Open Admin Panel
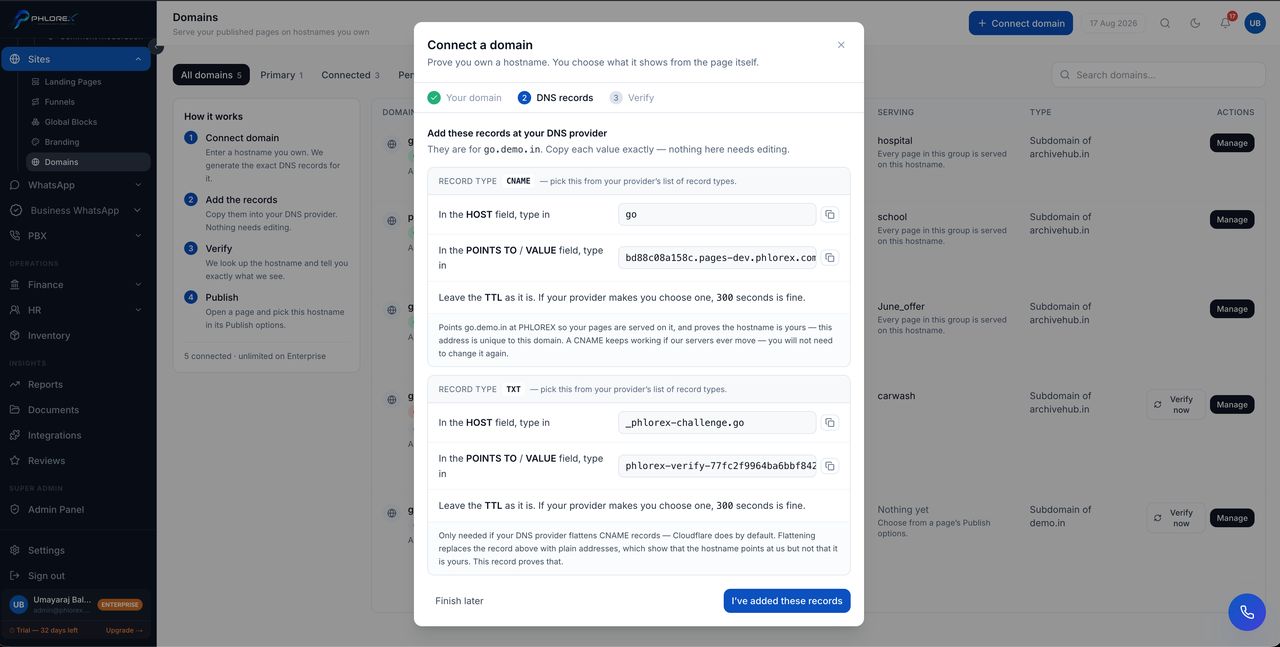 tap(56, 509)
